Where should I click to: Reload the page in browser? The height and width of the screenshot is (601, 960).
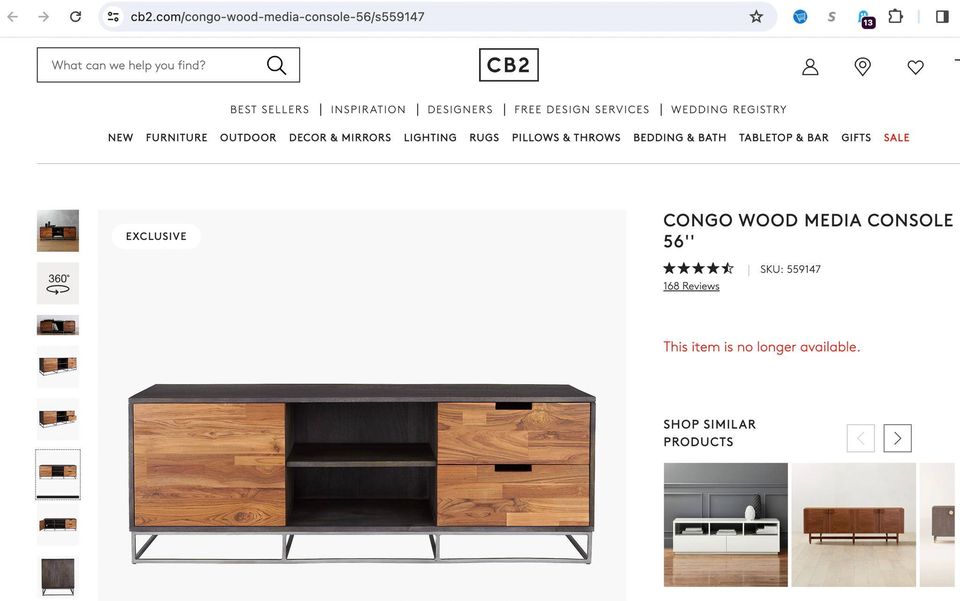click(x=75, y=17)
